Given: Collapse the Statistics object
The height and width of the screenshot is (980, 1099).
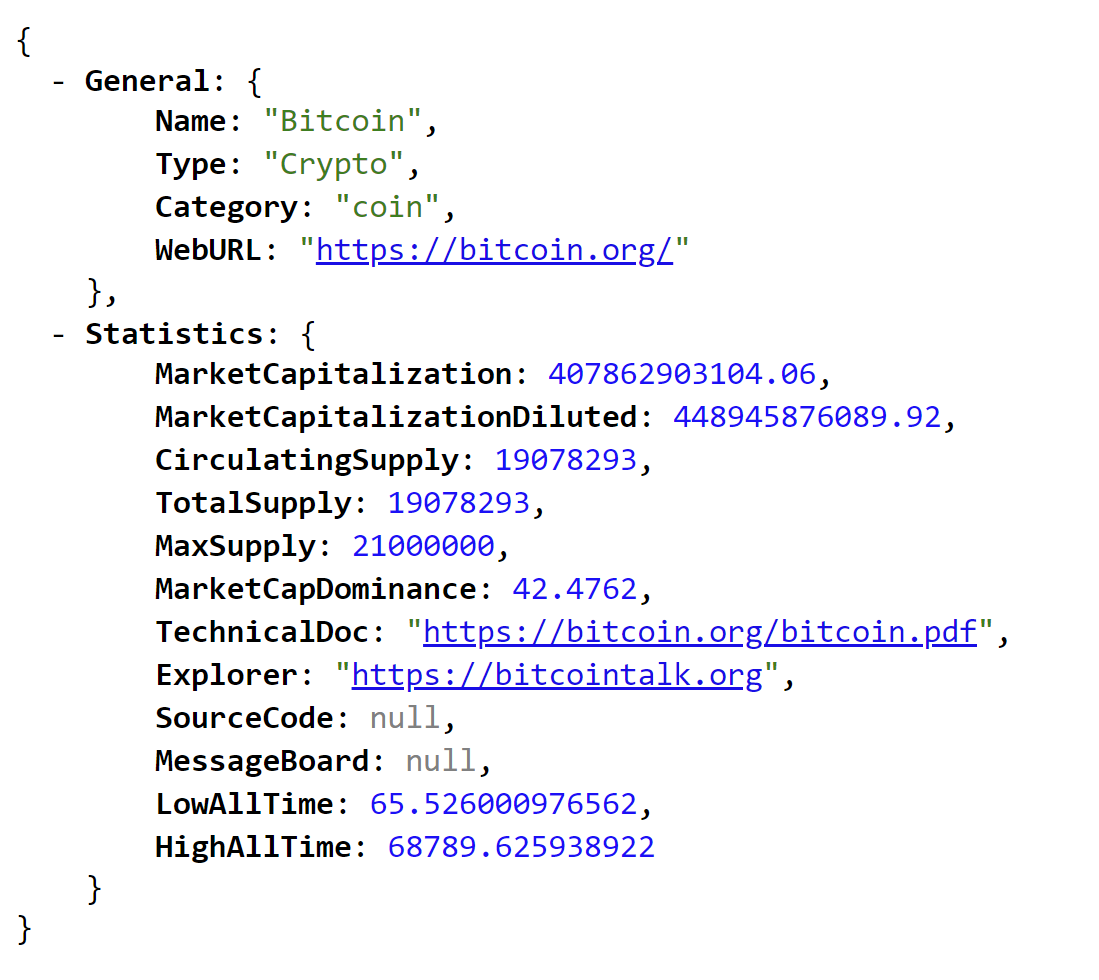Looking at the screenshot, I should [x=58, y=335].
